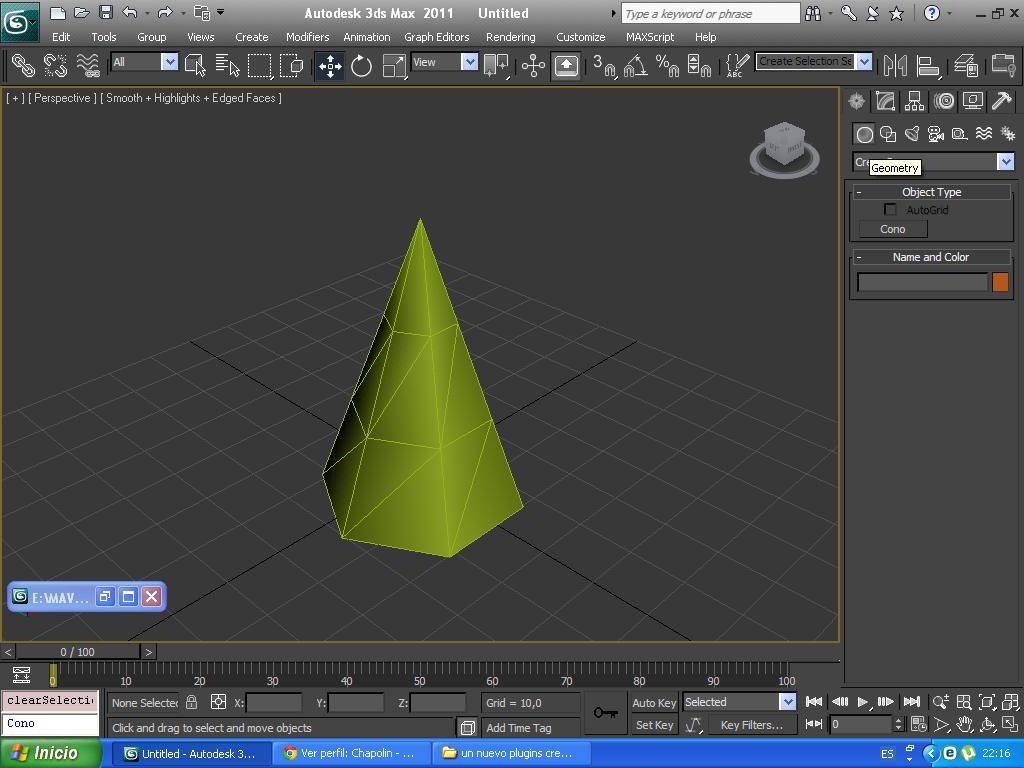Open the Create command panel tab
This screenshot has height=768, width=1024.
click(856, 101)
